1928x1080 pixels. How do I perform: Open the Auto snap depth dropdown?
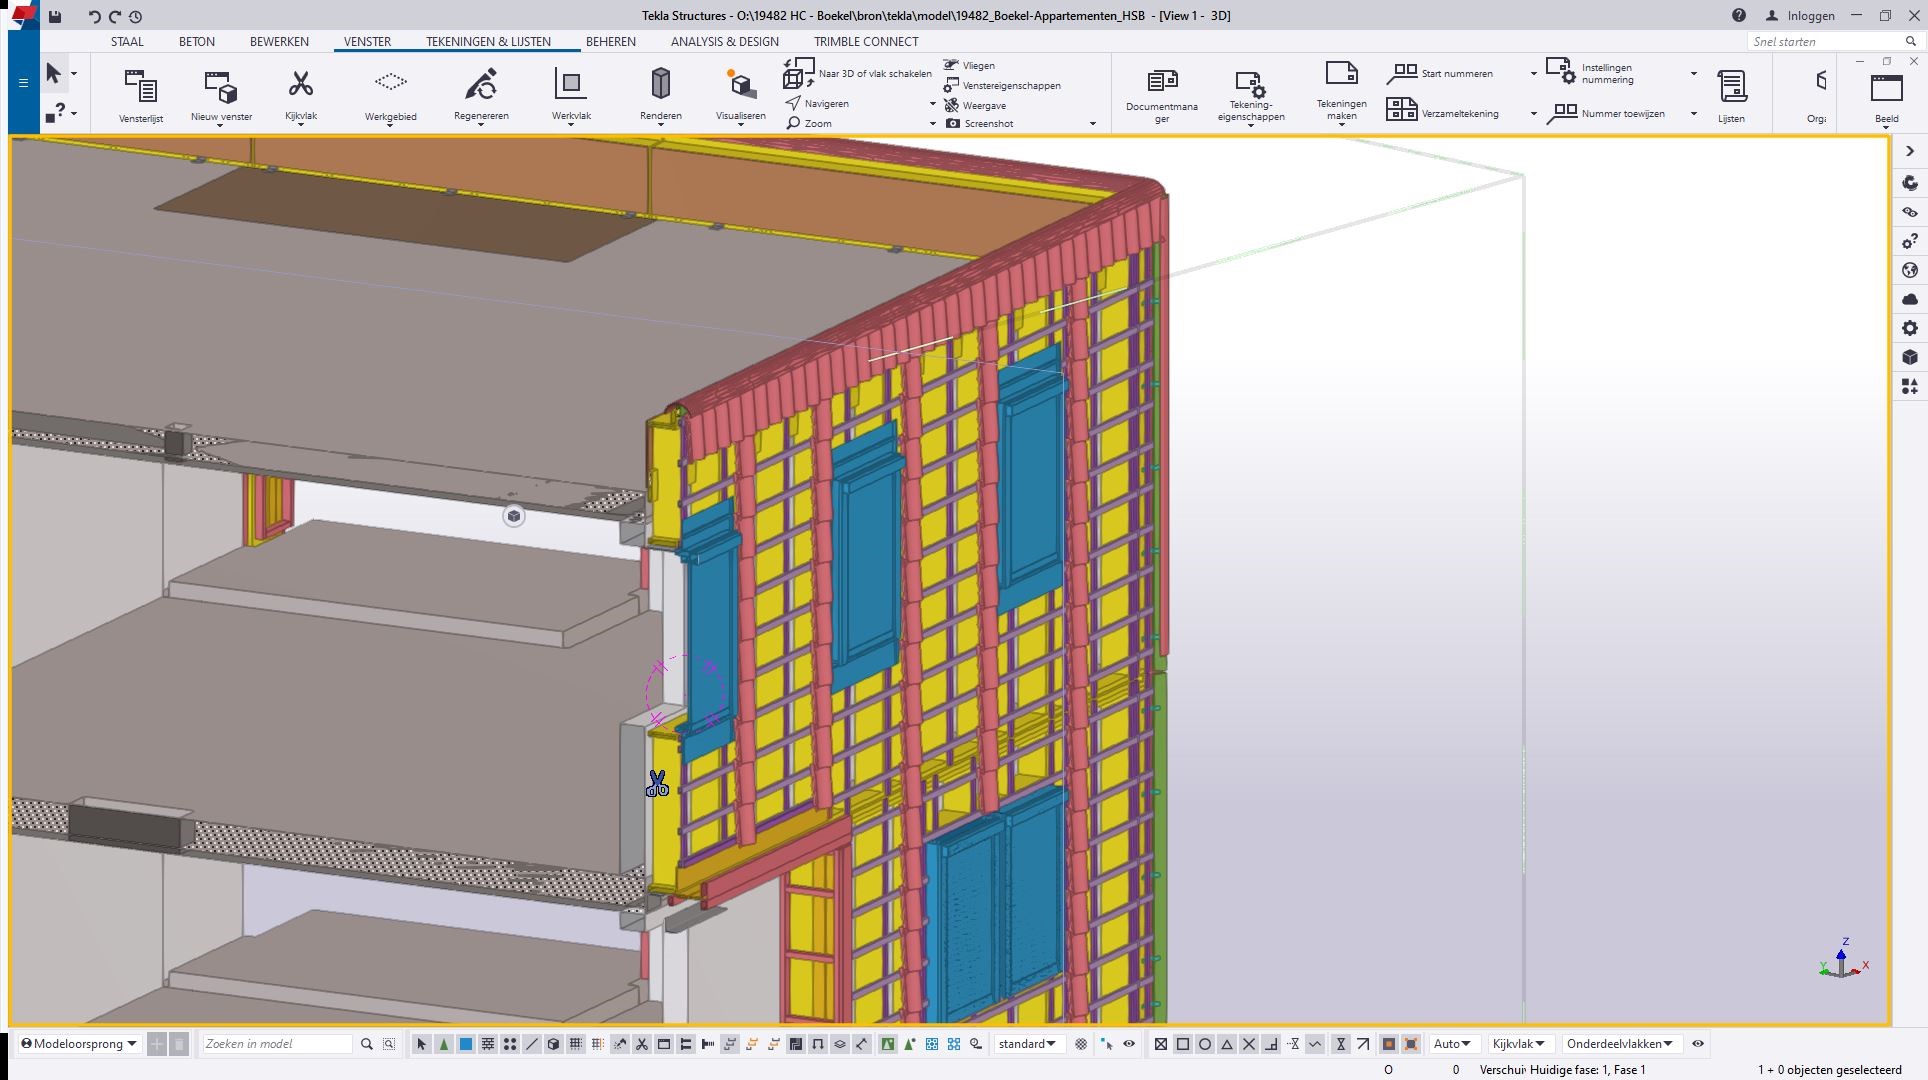point(1452,1044)
